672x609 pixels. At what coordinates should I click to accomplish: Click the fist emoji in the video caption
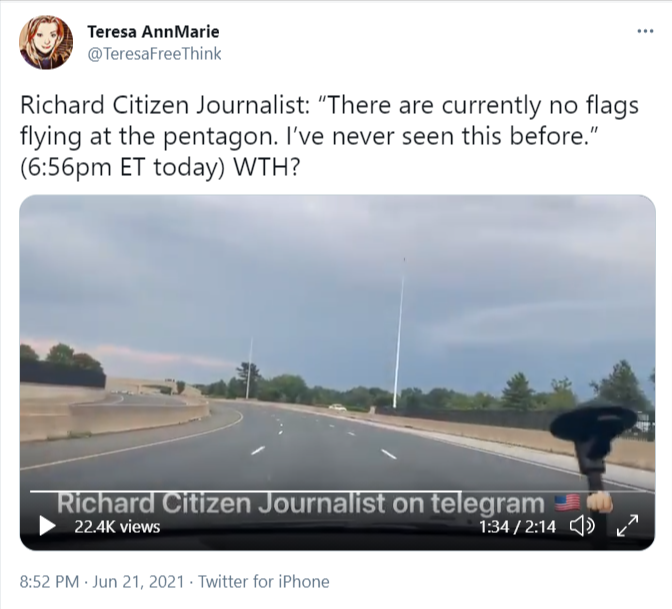(600, 502)
